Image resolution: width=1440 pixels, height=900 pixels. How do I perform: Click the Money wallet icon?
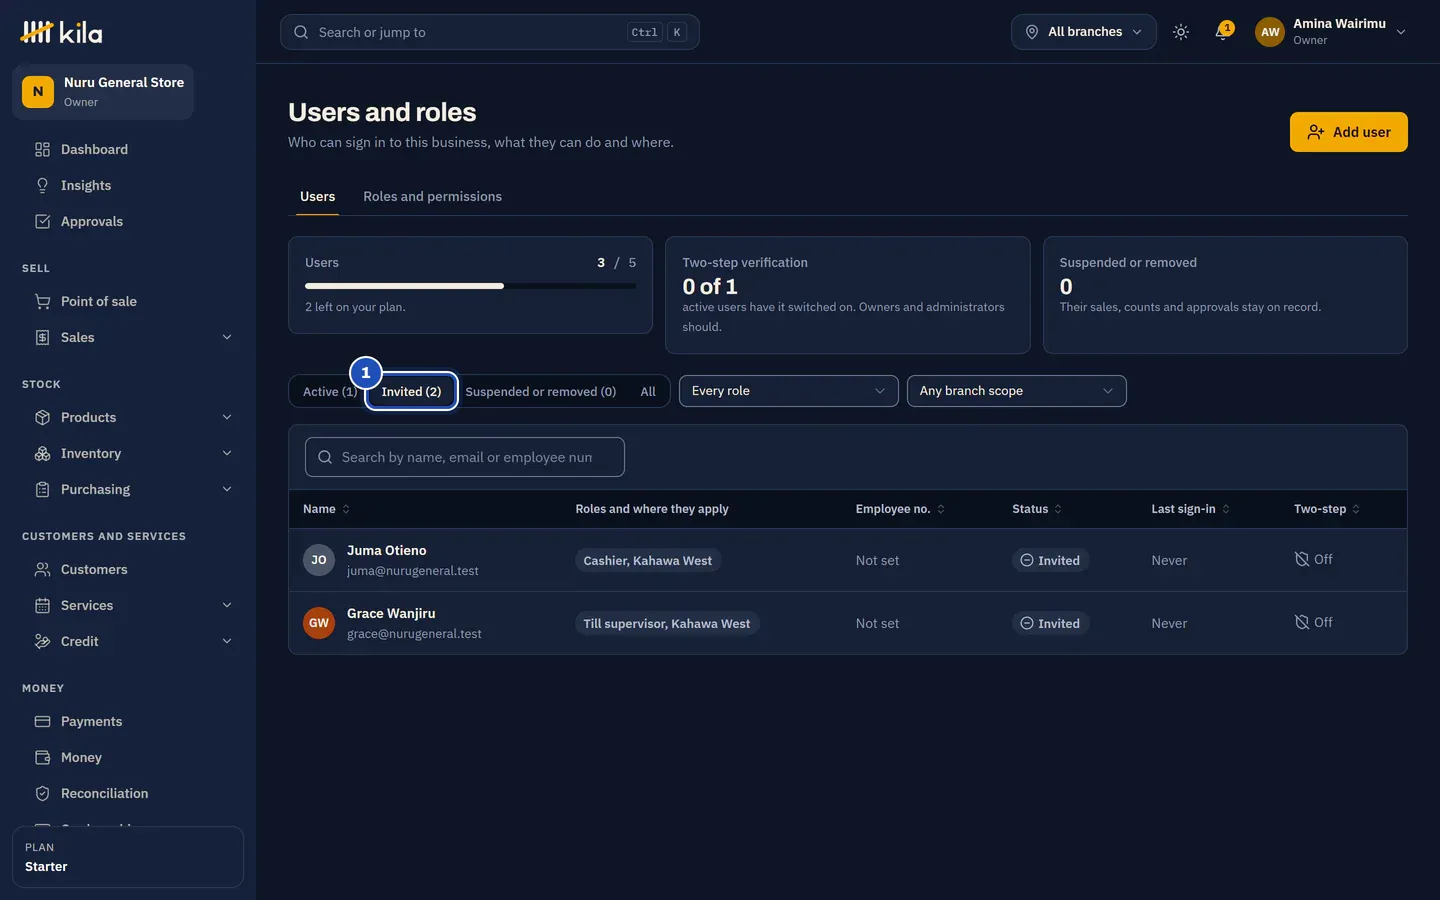(42, 758)
